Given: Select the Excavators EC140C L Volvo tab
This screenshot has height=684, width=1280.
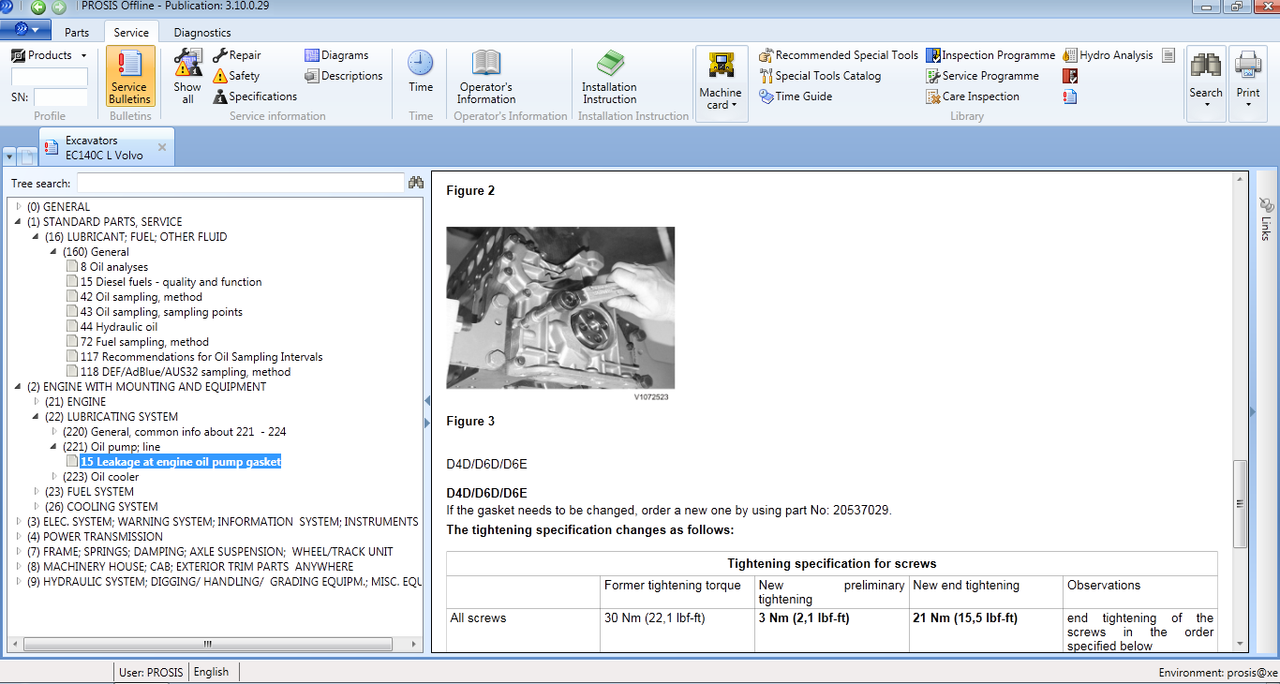Looking at the screenshot, I should pyautogui.click(x=104, y=148).
